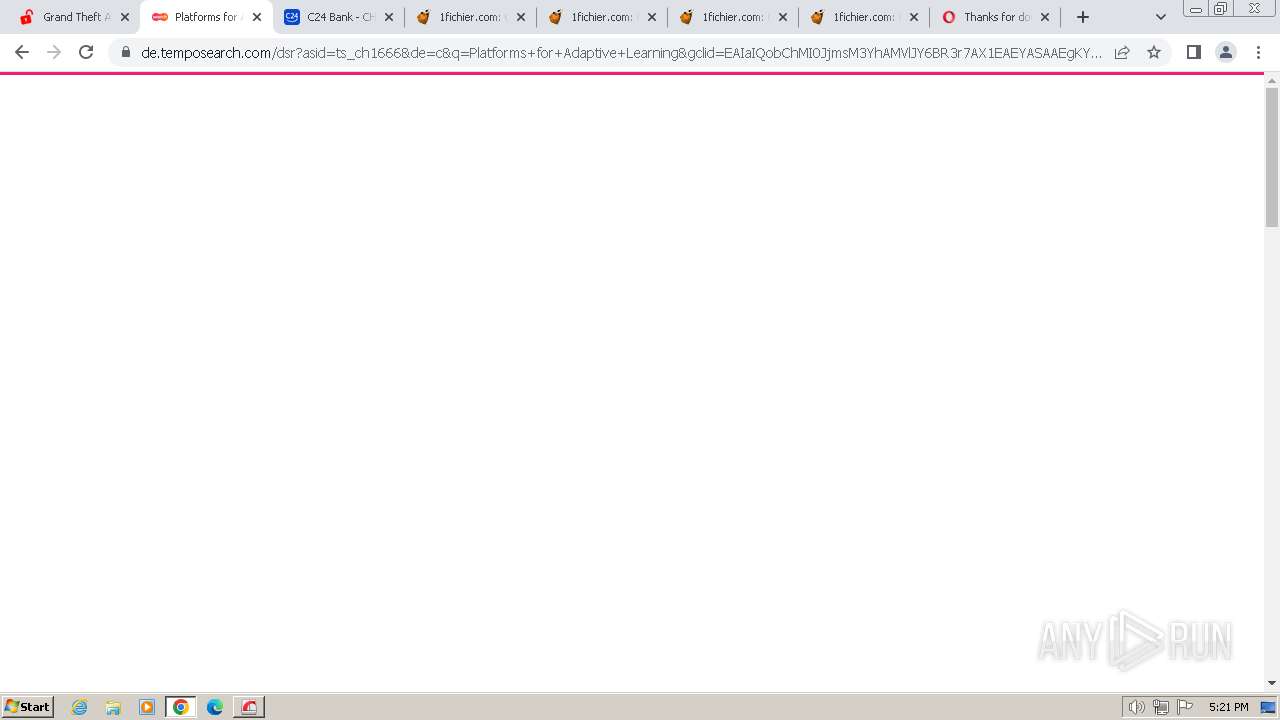This screenshot has width=1280, height=720.
Task: Share this page icon in address bar
Action: point(1122,52)
